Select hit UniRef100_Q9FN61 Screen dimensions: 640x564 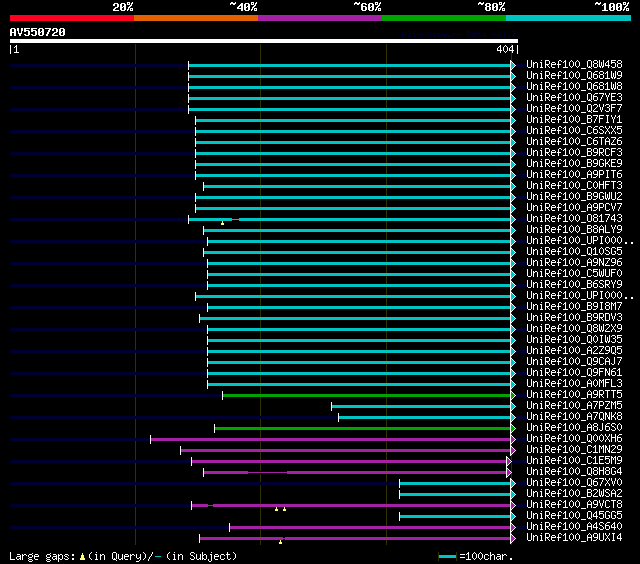tap(574, 373)
